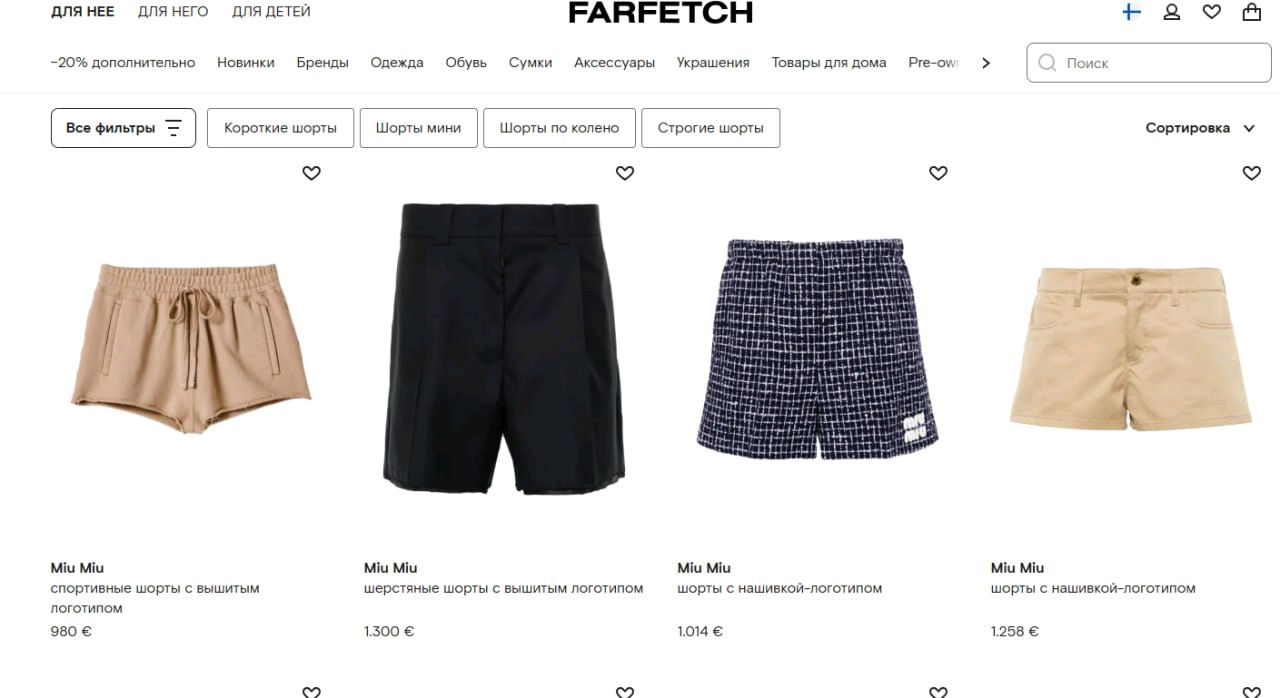Viewport: 1280px width, 698px height.
Task: Open the navy tweed shorts product image
Action: [x=817, y=349]
